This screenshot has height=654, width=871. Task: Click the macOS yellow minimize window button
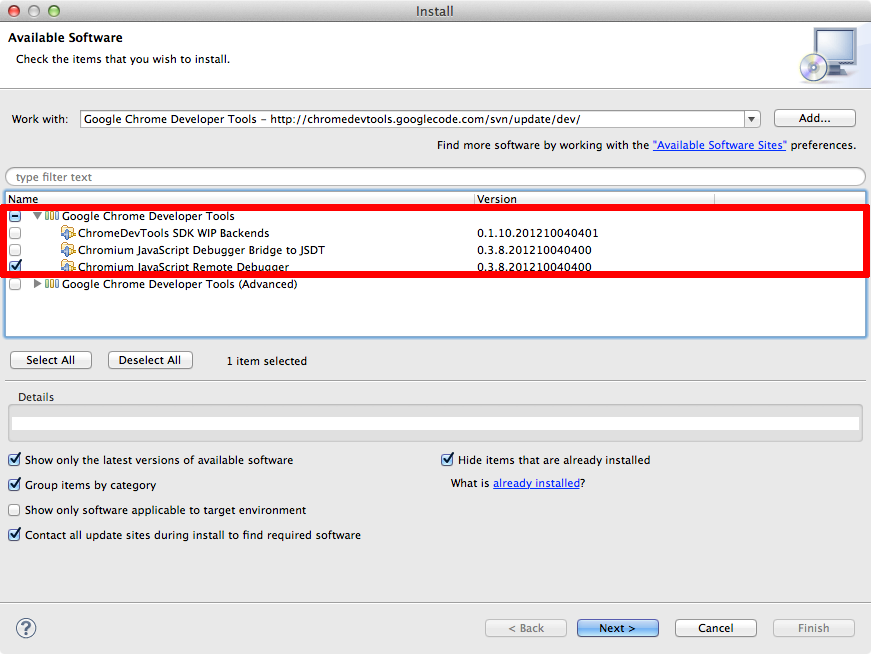pyautogui.click(x=34, y=11)
